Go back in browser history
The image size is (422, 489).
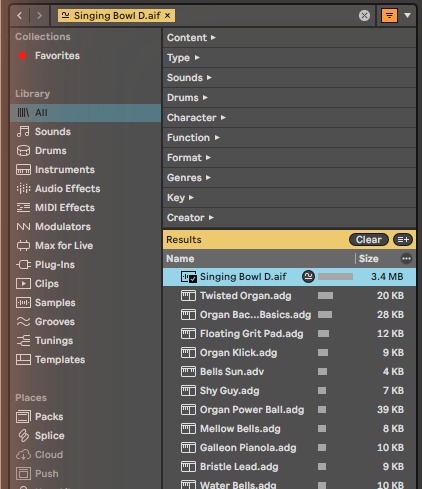point(20,15)
